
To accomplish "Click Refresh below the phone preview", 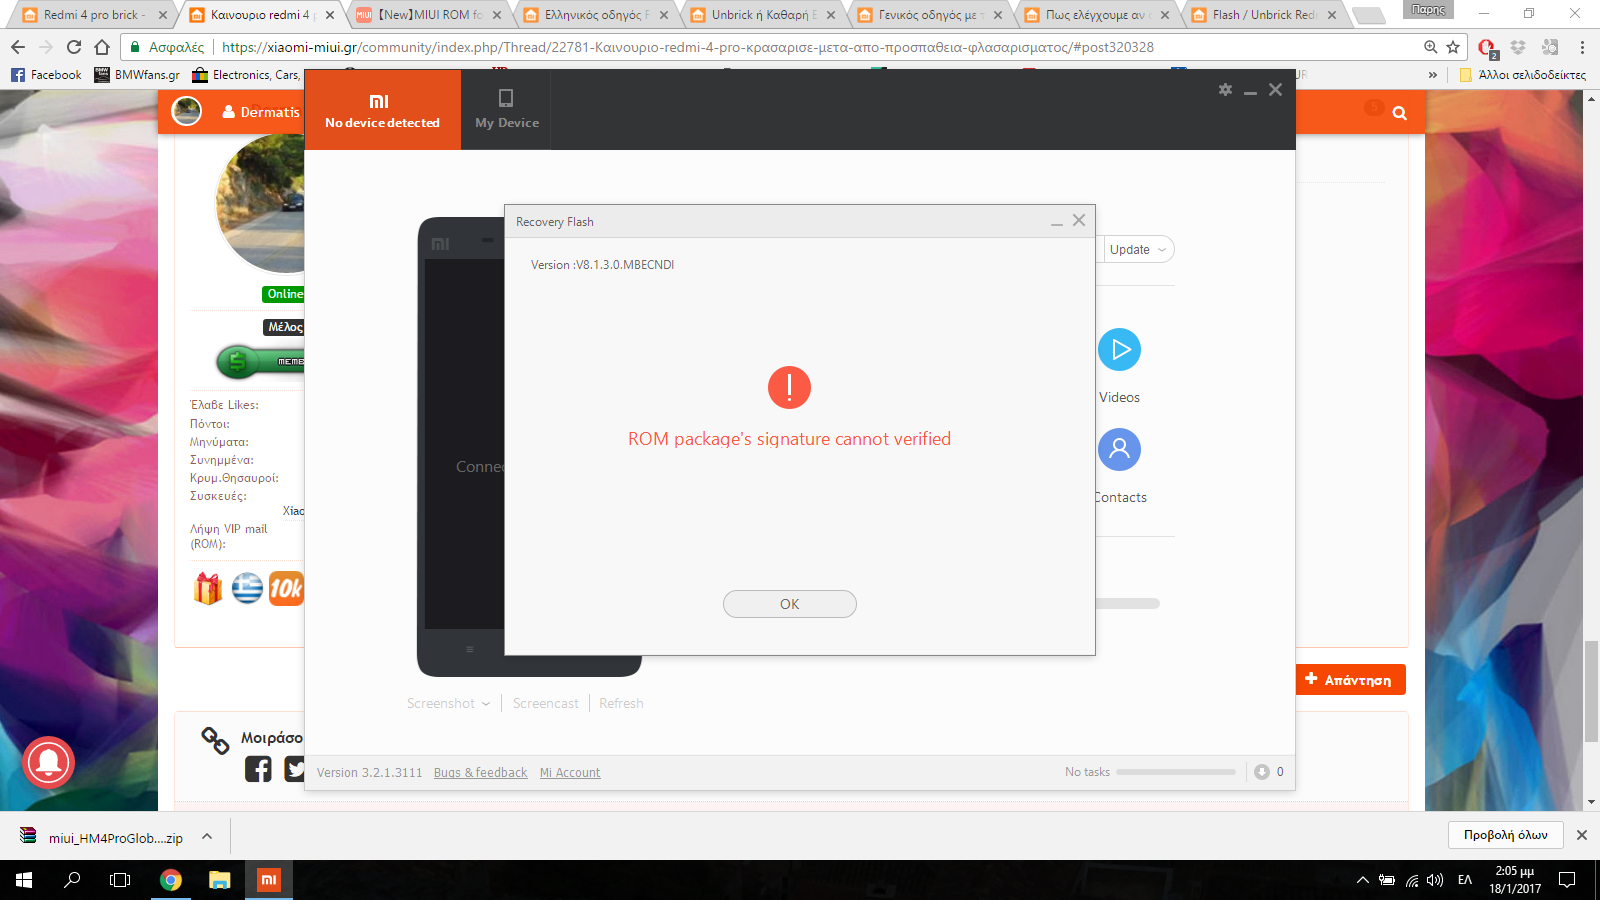I will tap(621, 704).
